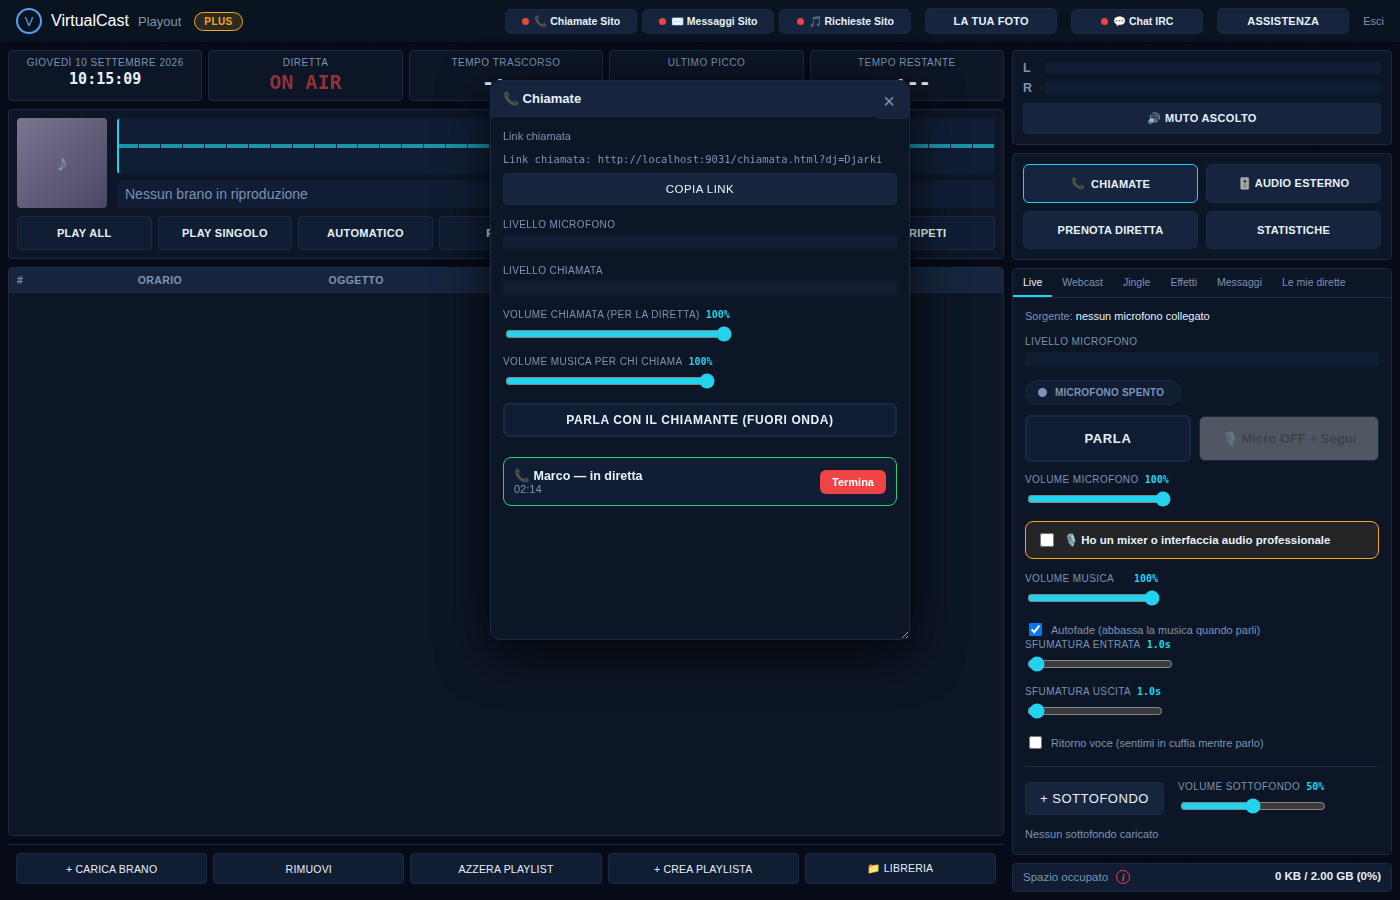Toggle the Microfono Spento indicator
The image size is (1400, 900).
(x=1102, y=392)
